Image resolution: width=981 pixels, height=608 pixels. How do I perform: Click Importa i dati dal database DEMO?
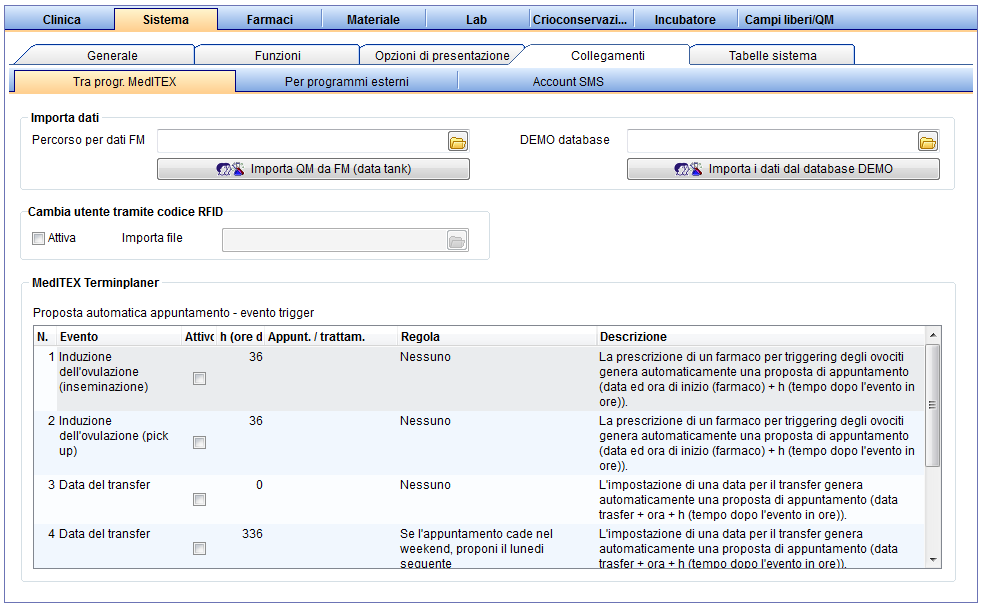tap(783, 169)
